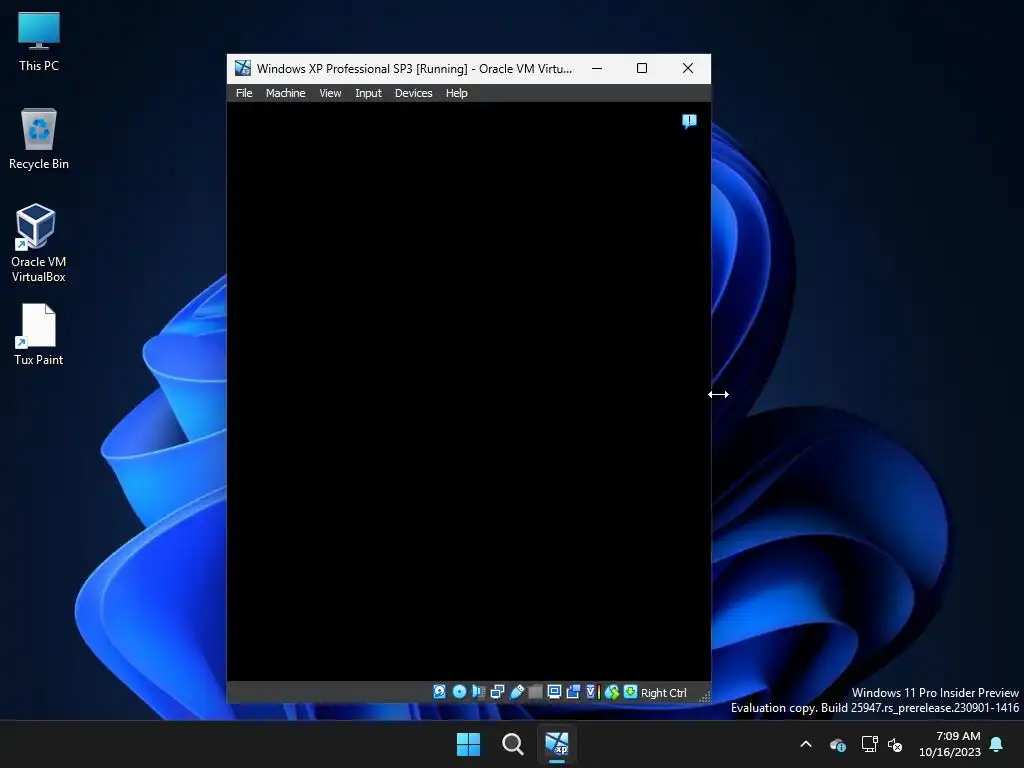
Task: Click the USB devices indicator
Action: [x=517, y=692]
